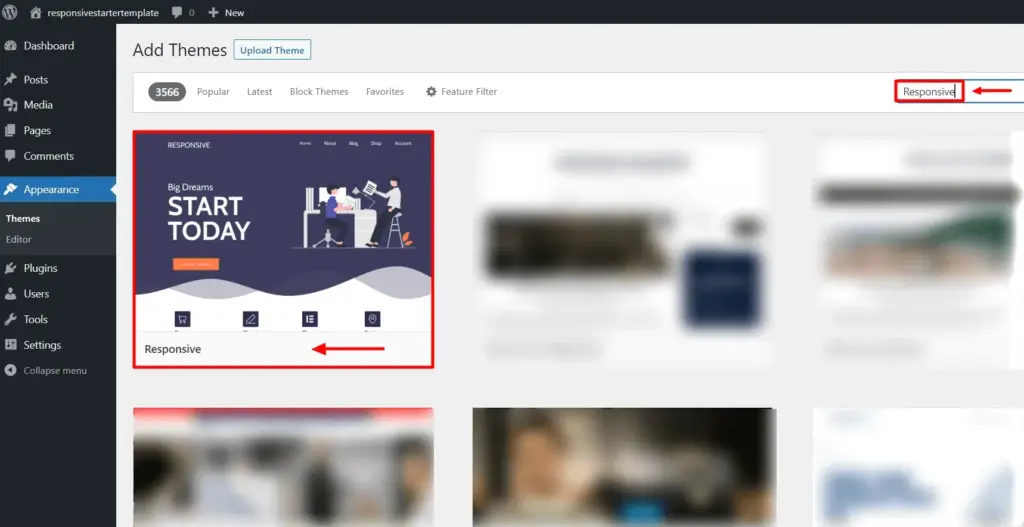The image size is (1024, 527).
Task: Open Settings in the sidebar
Action: [x=42, y=345]
